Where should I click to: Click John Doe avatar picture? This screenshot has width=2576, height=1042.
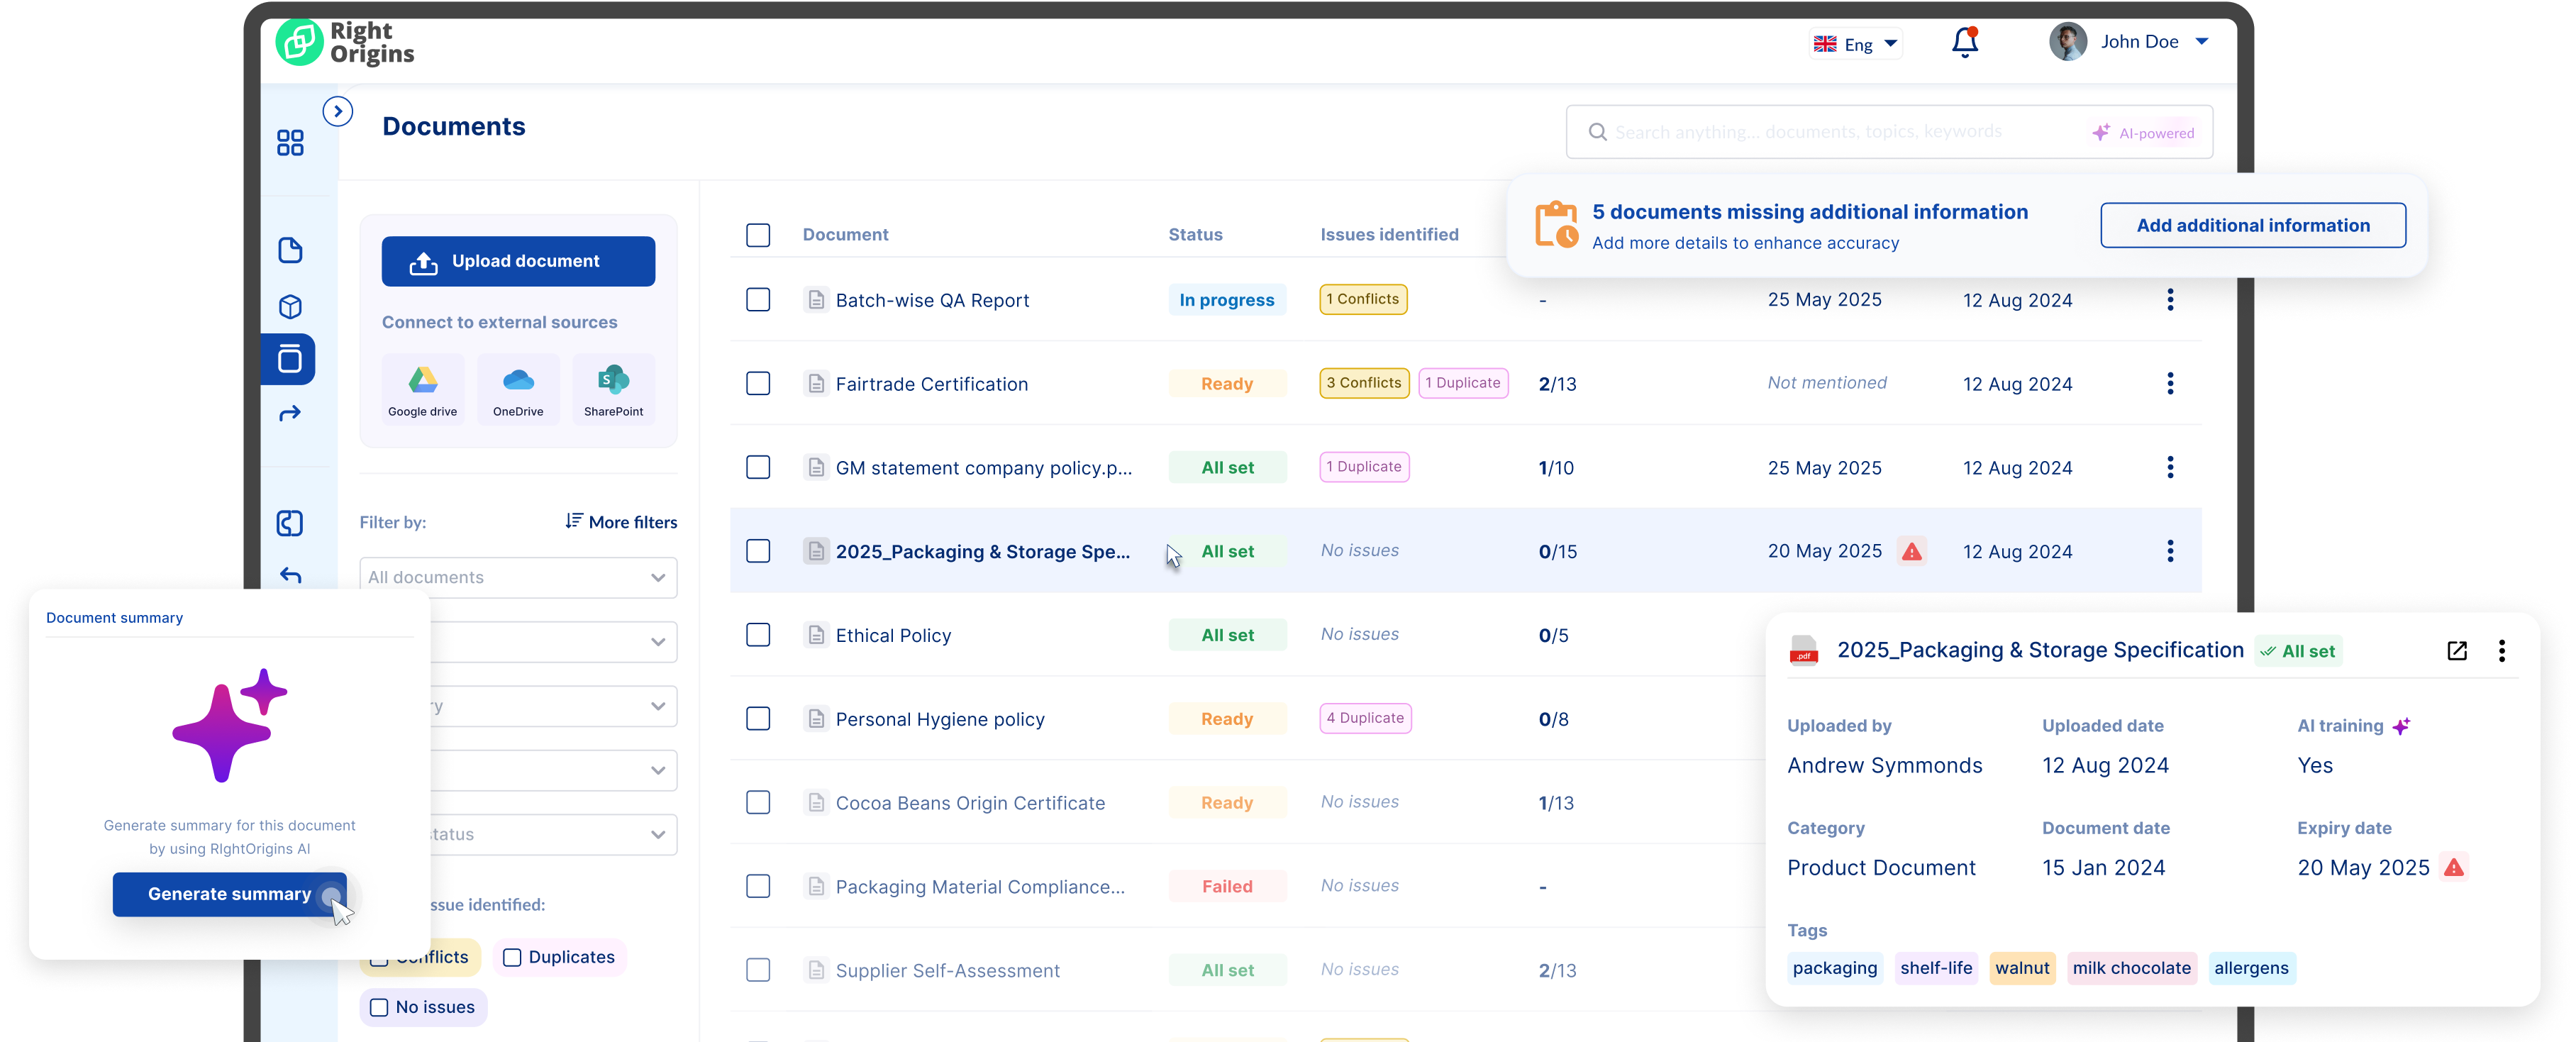point(2068,42)
